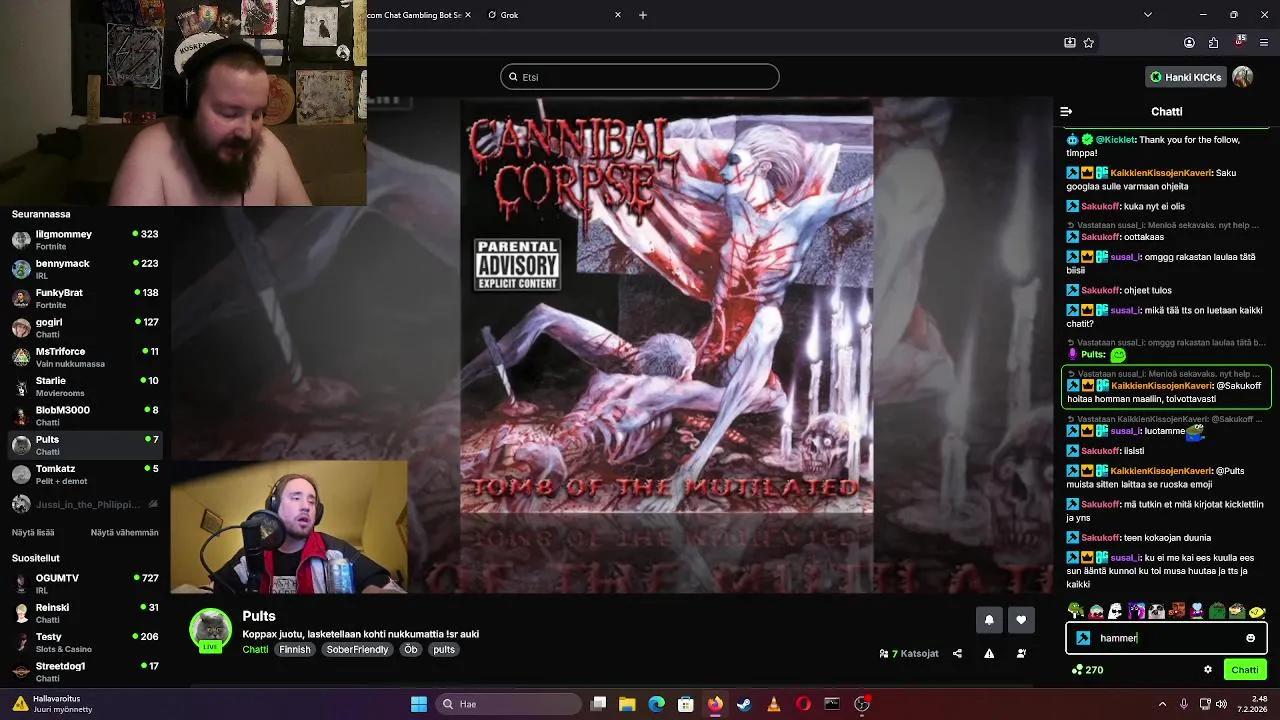Viewport: 1280px width, 720px height.
Task: Open the browser tab list dropdown arrow
Action: click(x=1147, y=15)
